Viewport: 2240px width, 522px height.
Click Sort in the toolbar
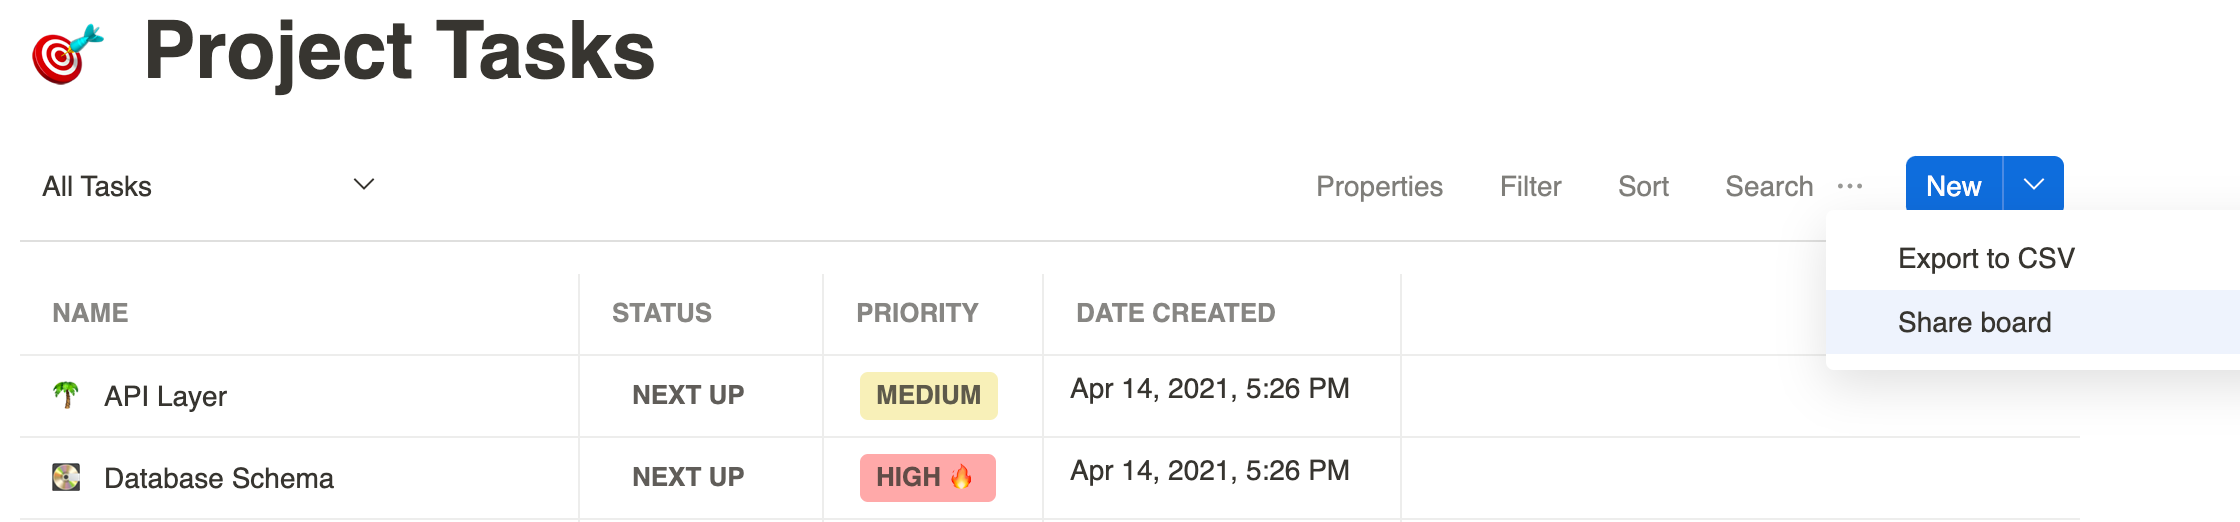(x=1643, y=186)
